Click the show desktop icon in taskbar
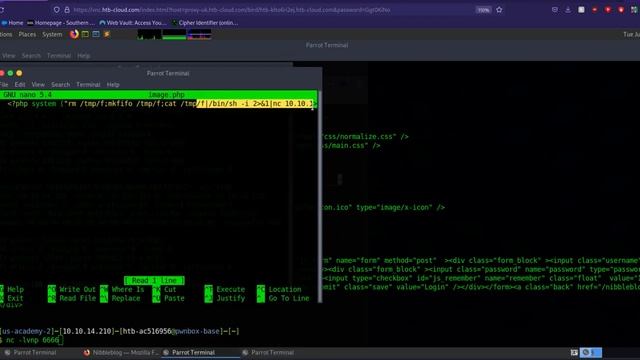Viewport: 640px width, 360px height. (574, 352)
